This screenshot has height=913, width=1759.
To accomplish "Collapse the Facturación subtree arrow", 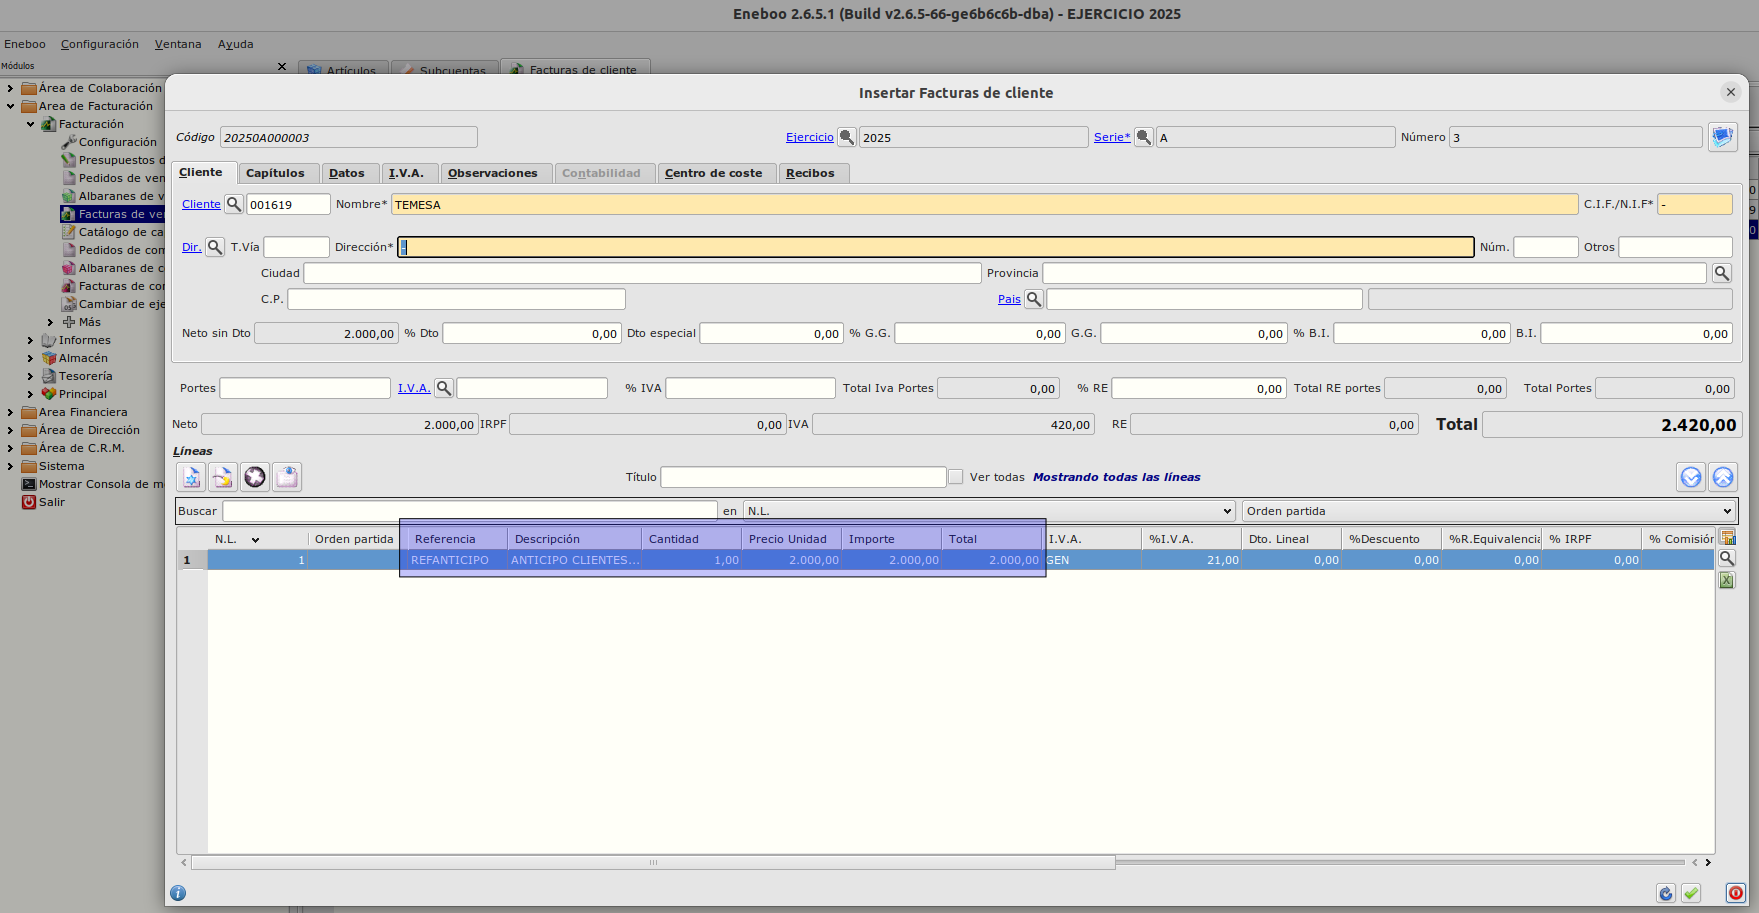I will tap(30, 124).
